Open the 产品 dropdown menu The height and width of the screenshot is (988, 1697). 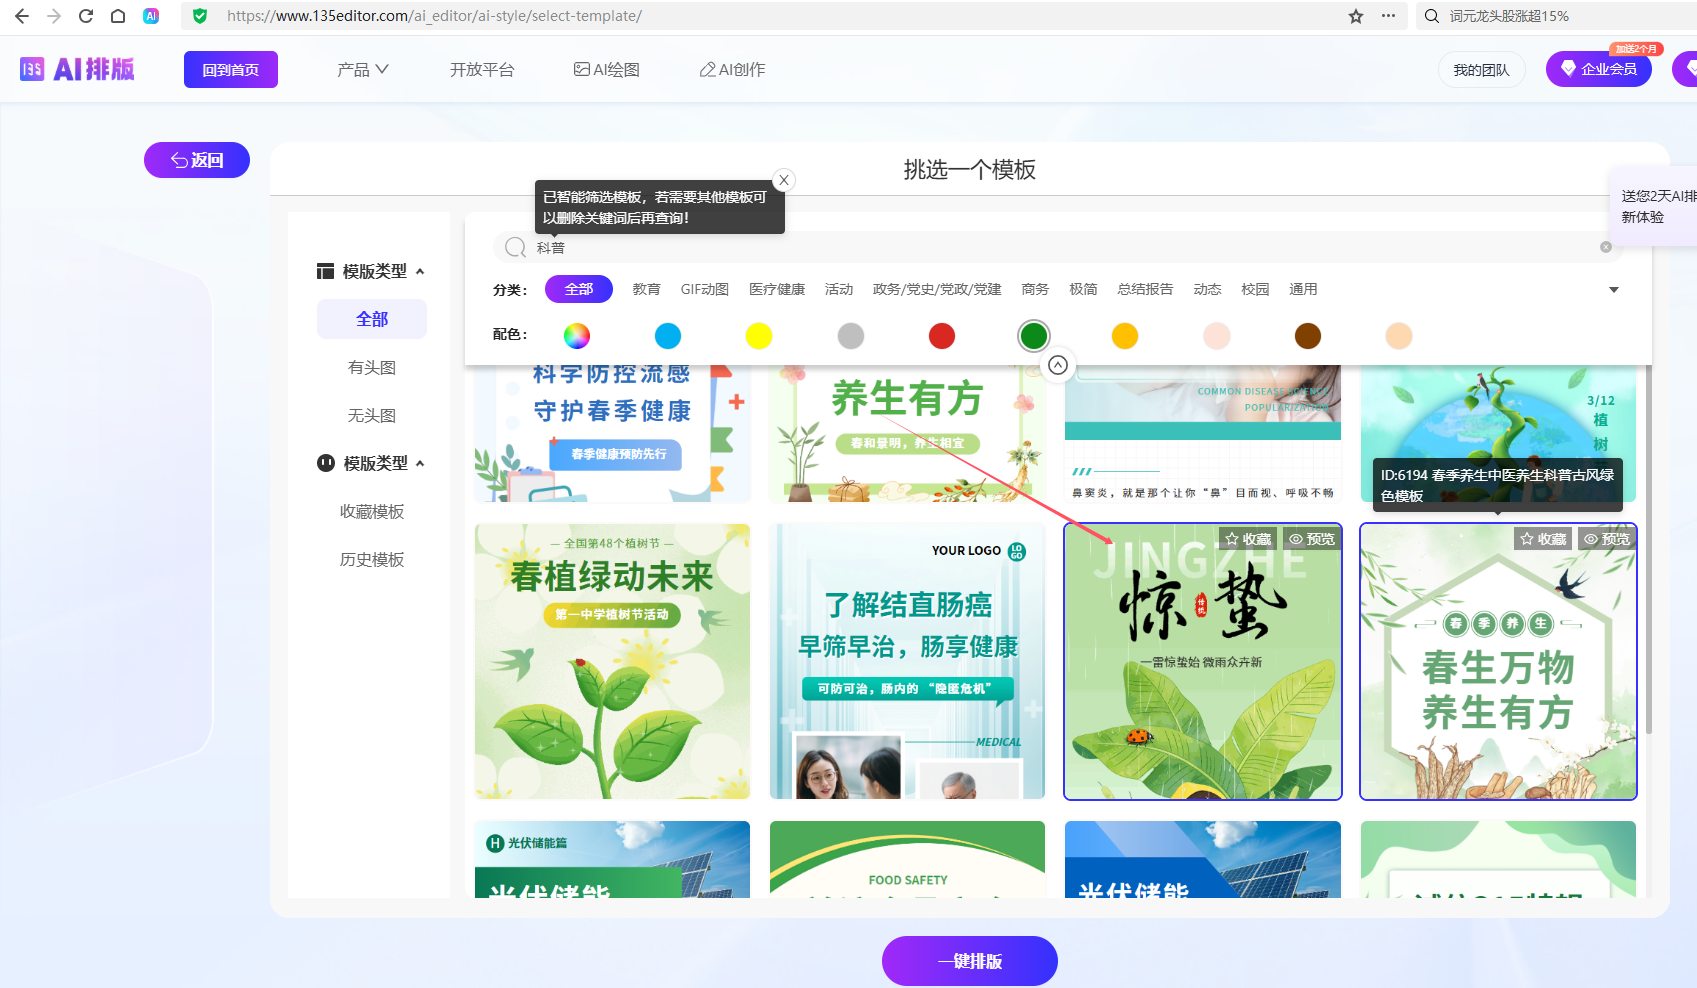363,69
